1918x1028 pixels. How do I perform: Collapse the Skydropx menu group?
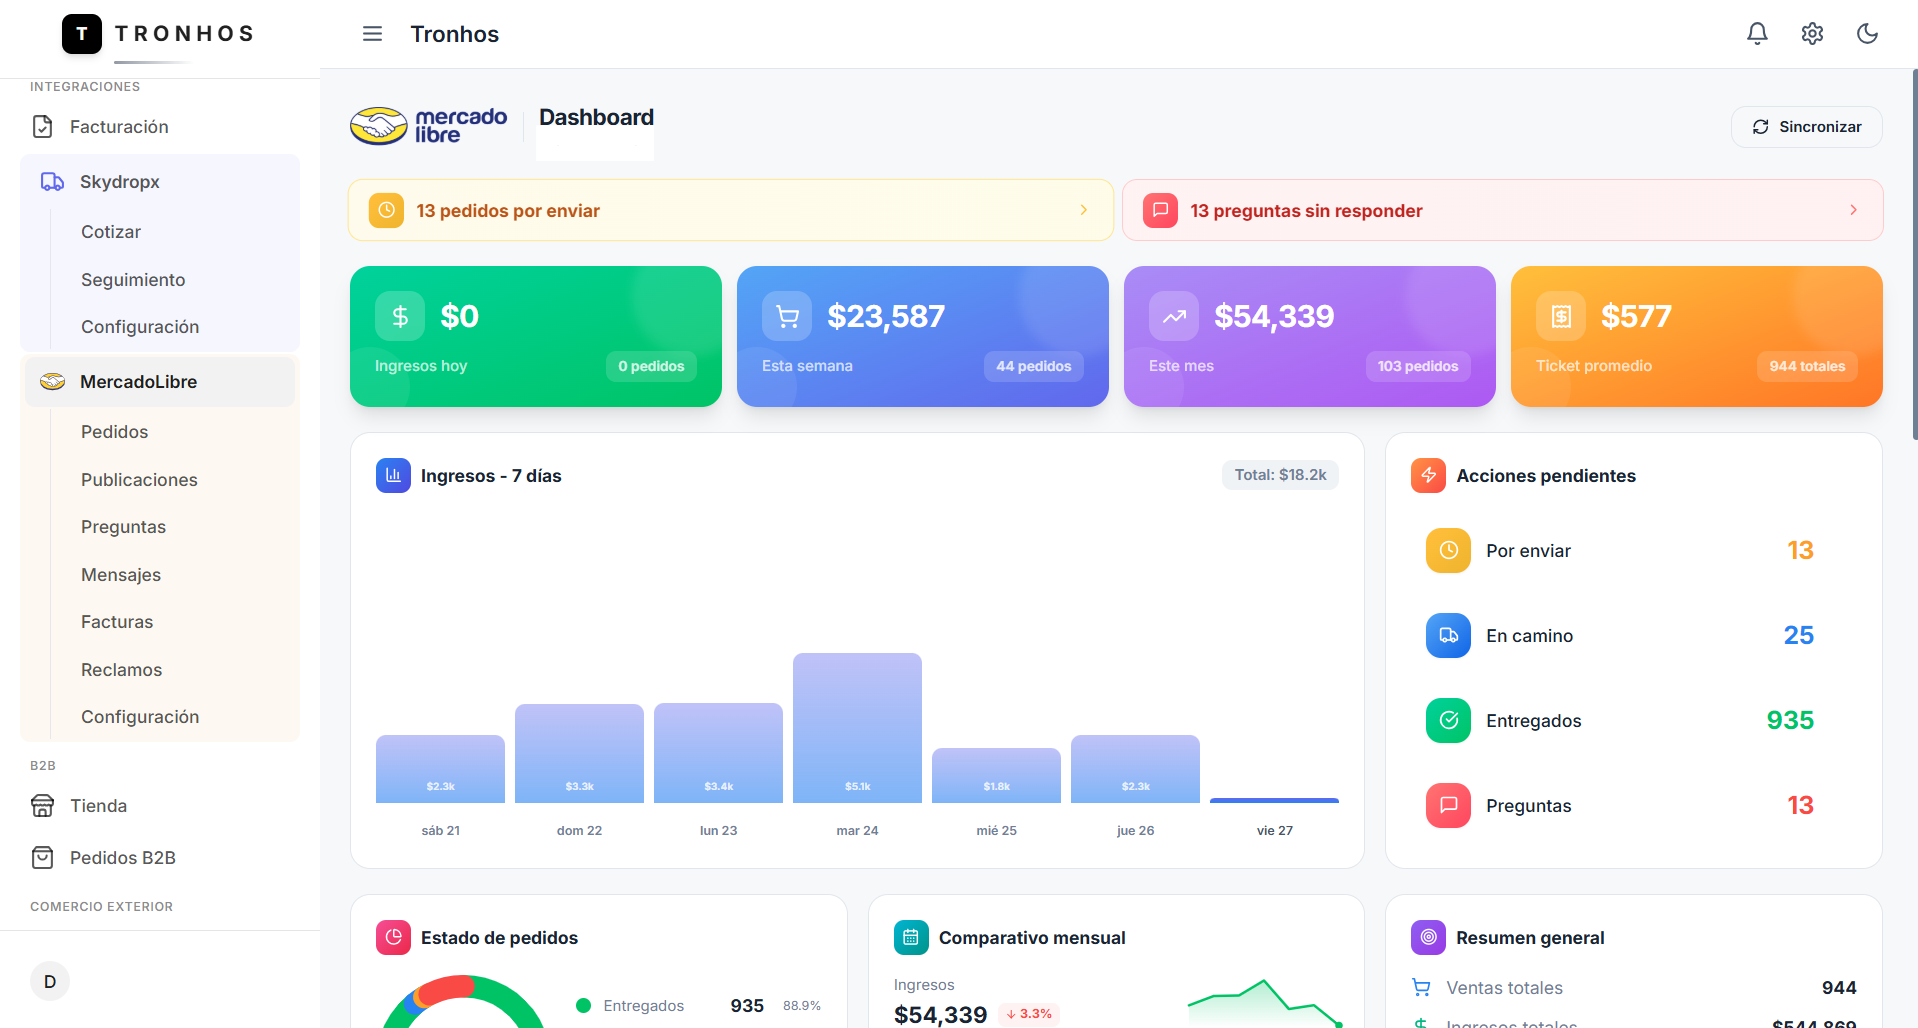(x=160, y=182)
